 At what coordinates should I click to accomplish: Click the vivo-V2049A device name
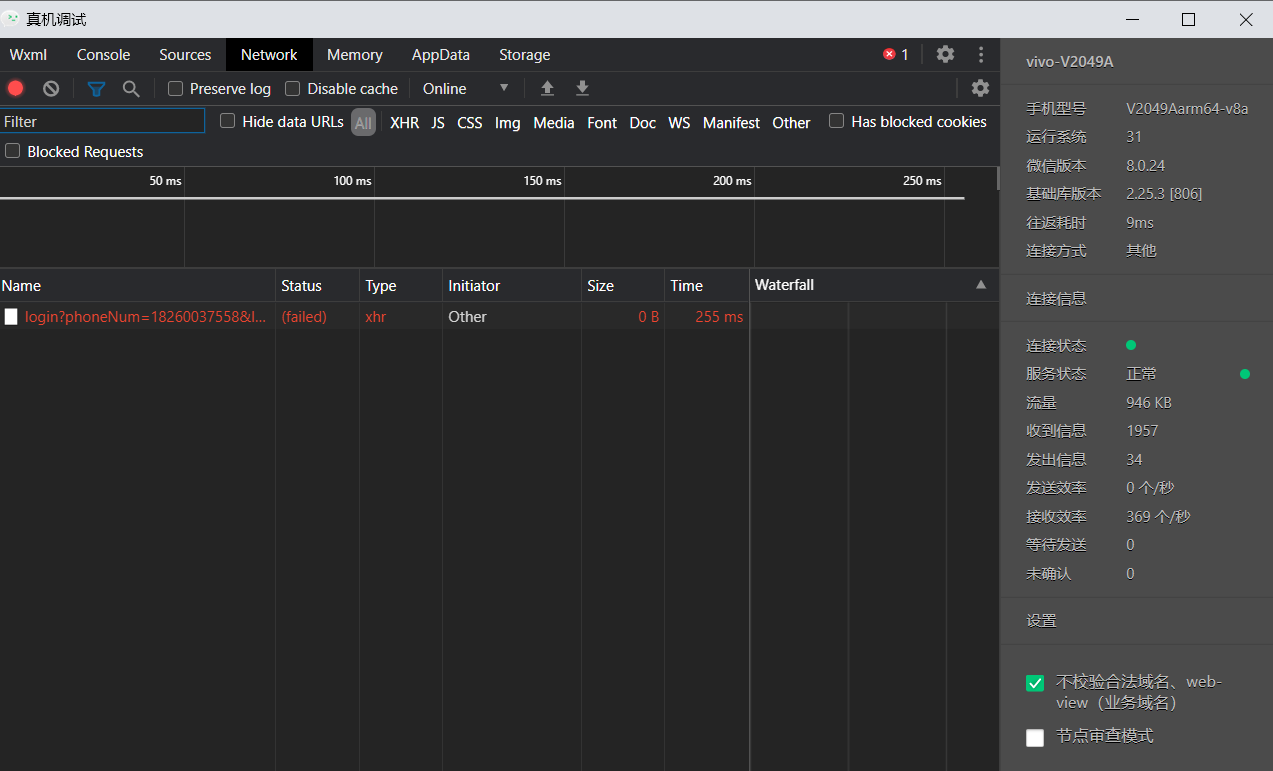click(x=1069, y=61)
